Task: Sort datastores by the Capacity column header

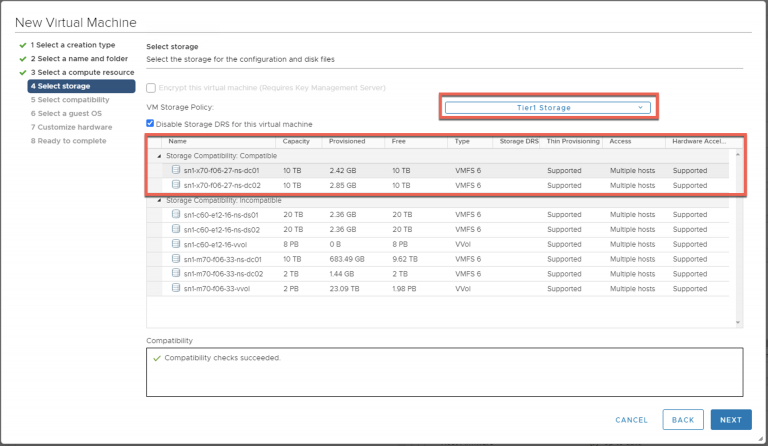Action: point(296,141)
